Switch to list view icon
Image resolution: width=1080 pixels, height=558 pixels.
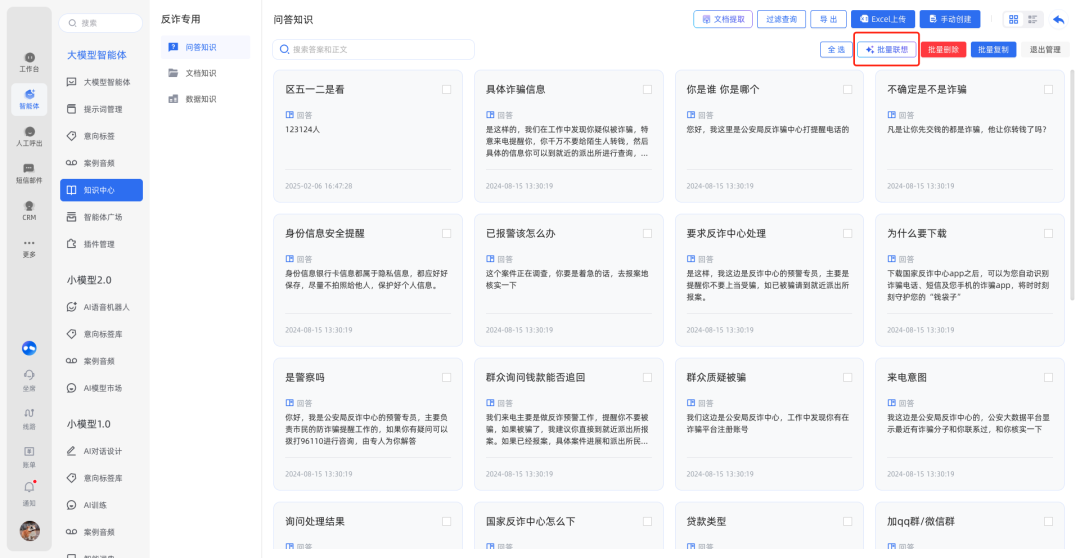coord(1033,19)
